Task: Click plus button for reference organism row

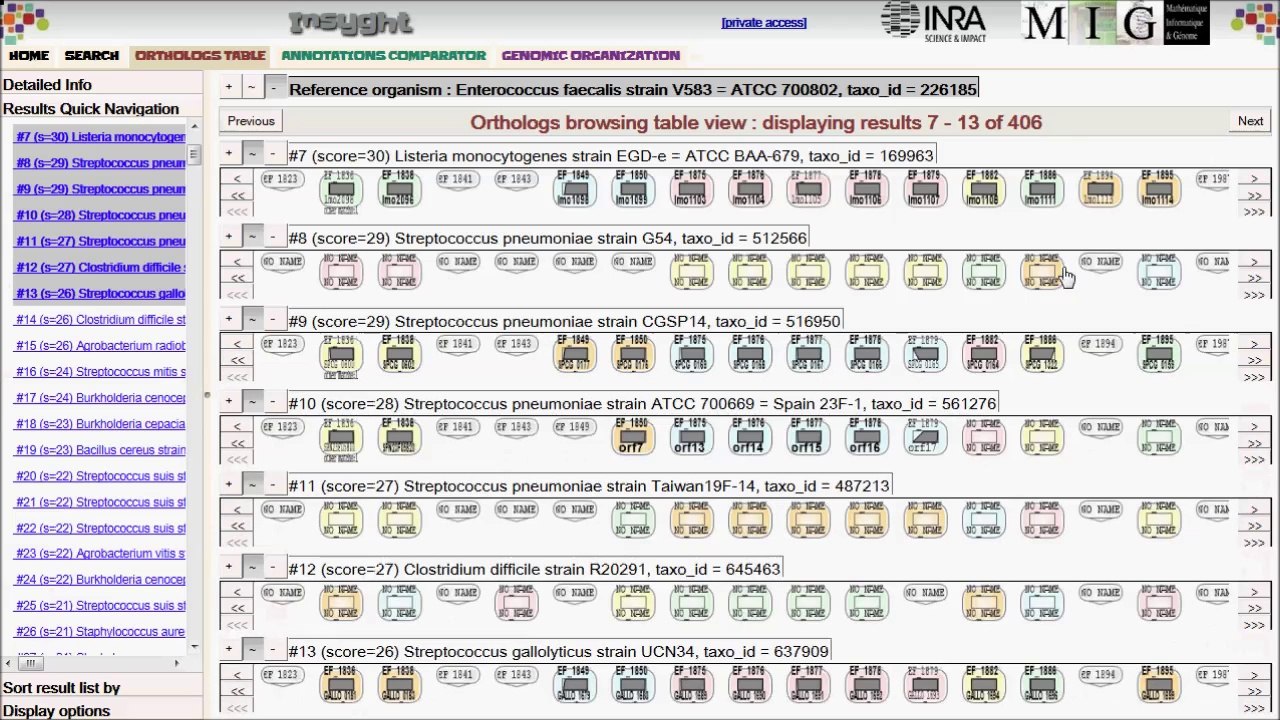Action: 229,87
